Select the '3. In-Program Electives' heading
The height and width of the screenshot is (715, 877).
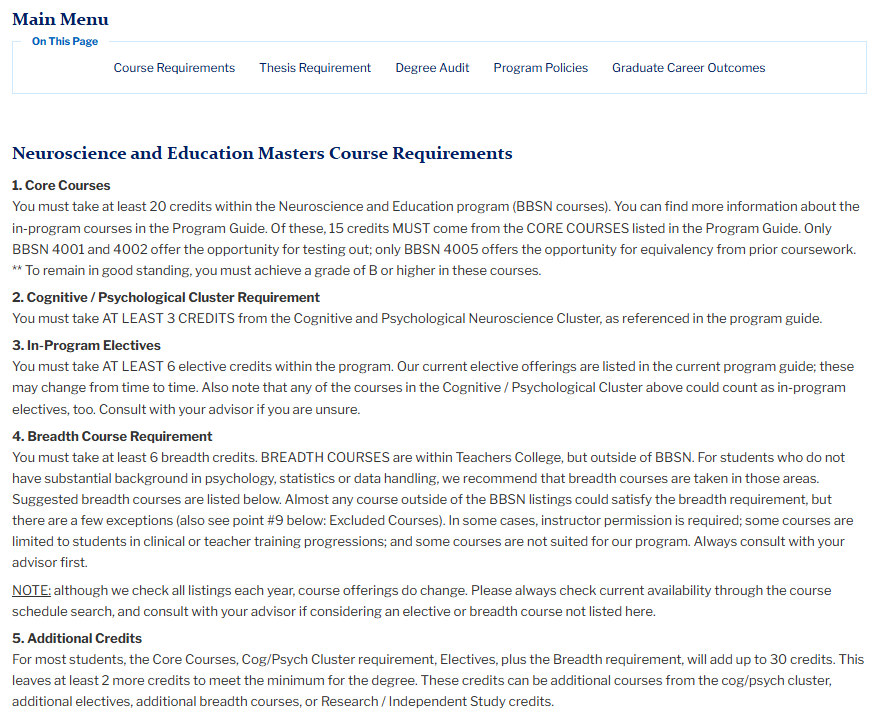[86, 345]
